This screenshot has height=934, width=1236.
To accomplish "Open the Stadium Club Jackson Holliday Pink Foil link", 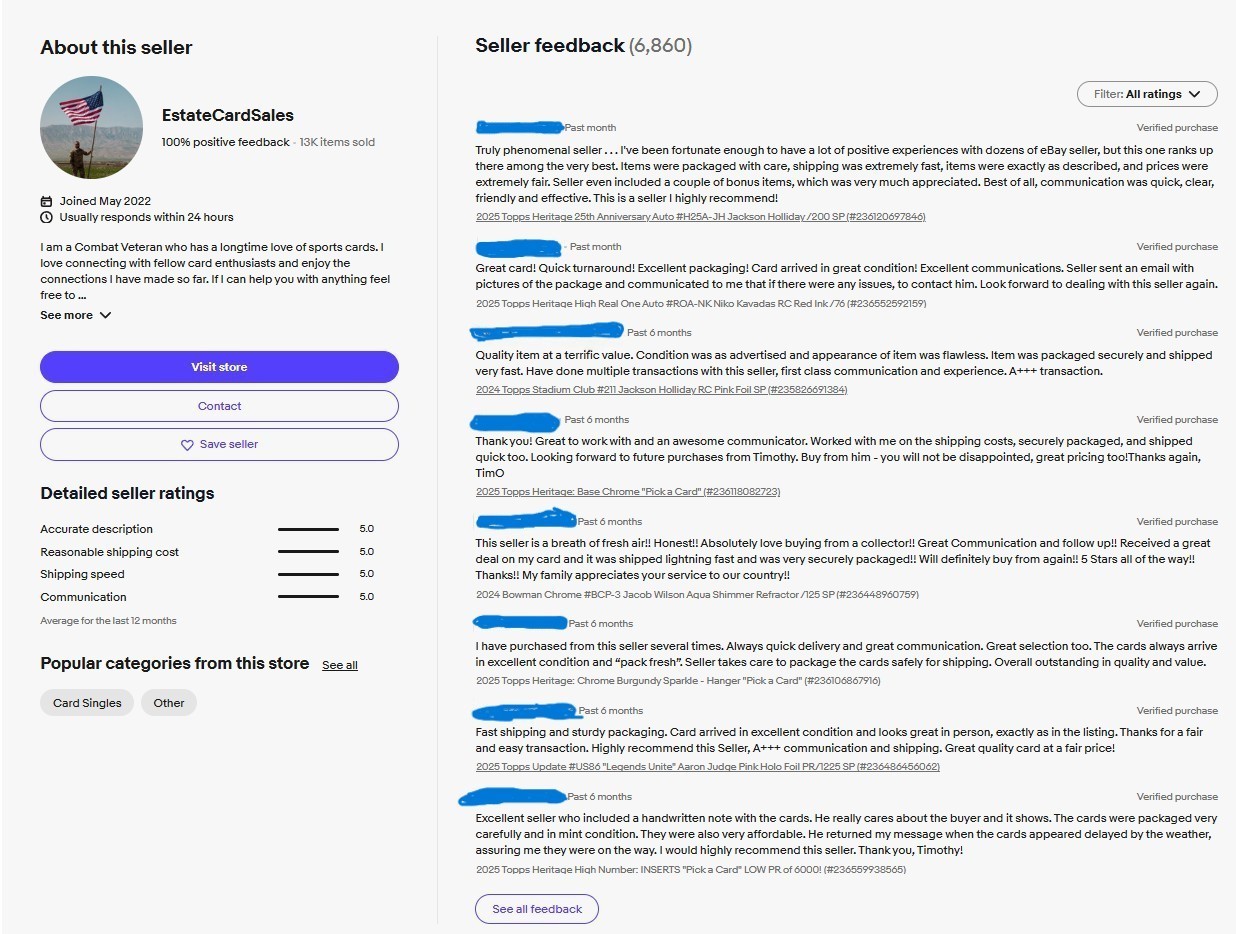I will coord(661,390).
